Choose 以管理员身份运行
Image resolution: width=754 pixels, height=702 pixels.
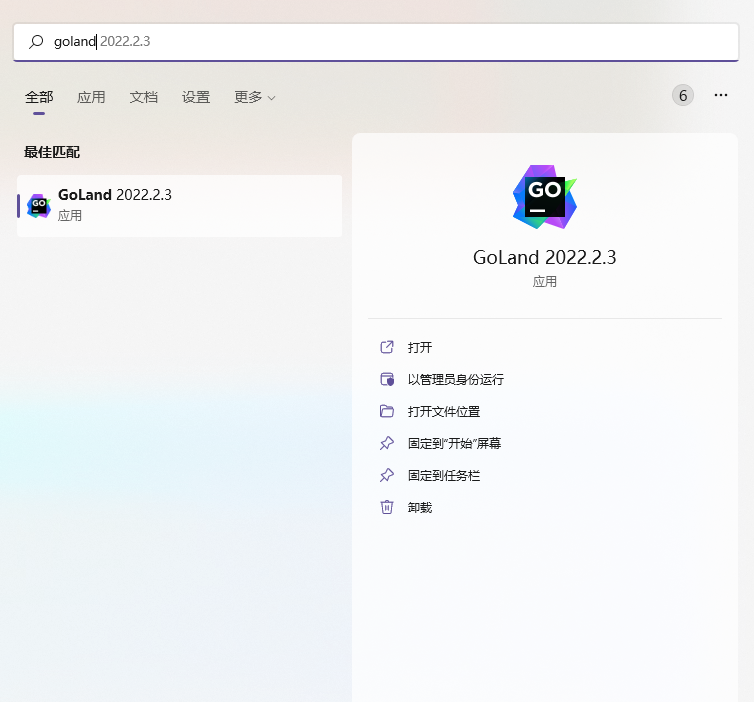pyautogui.click(x=455, y=379)
